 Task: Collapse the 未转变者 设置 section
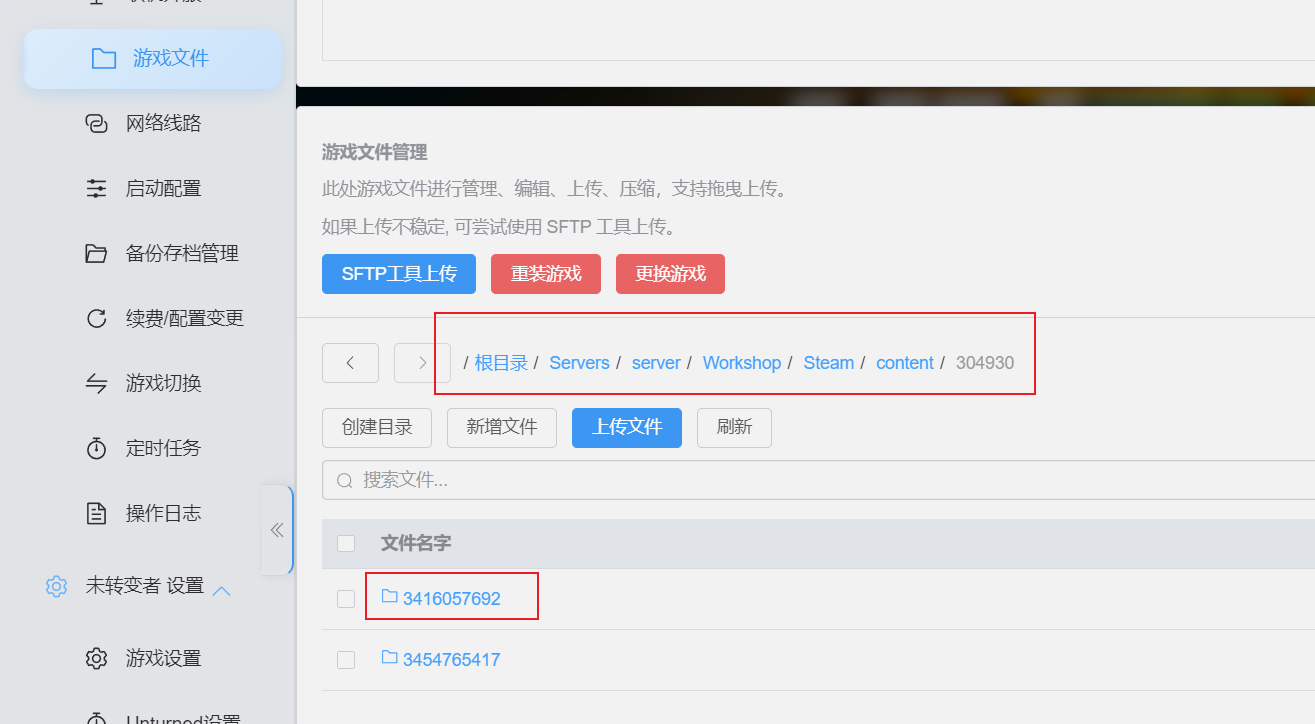point(222,589)
